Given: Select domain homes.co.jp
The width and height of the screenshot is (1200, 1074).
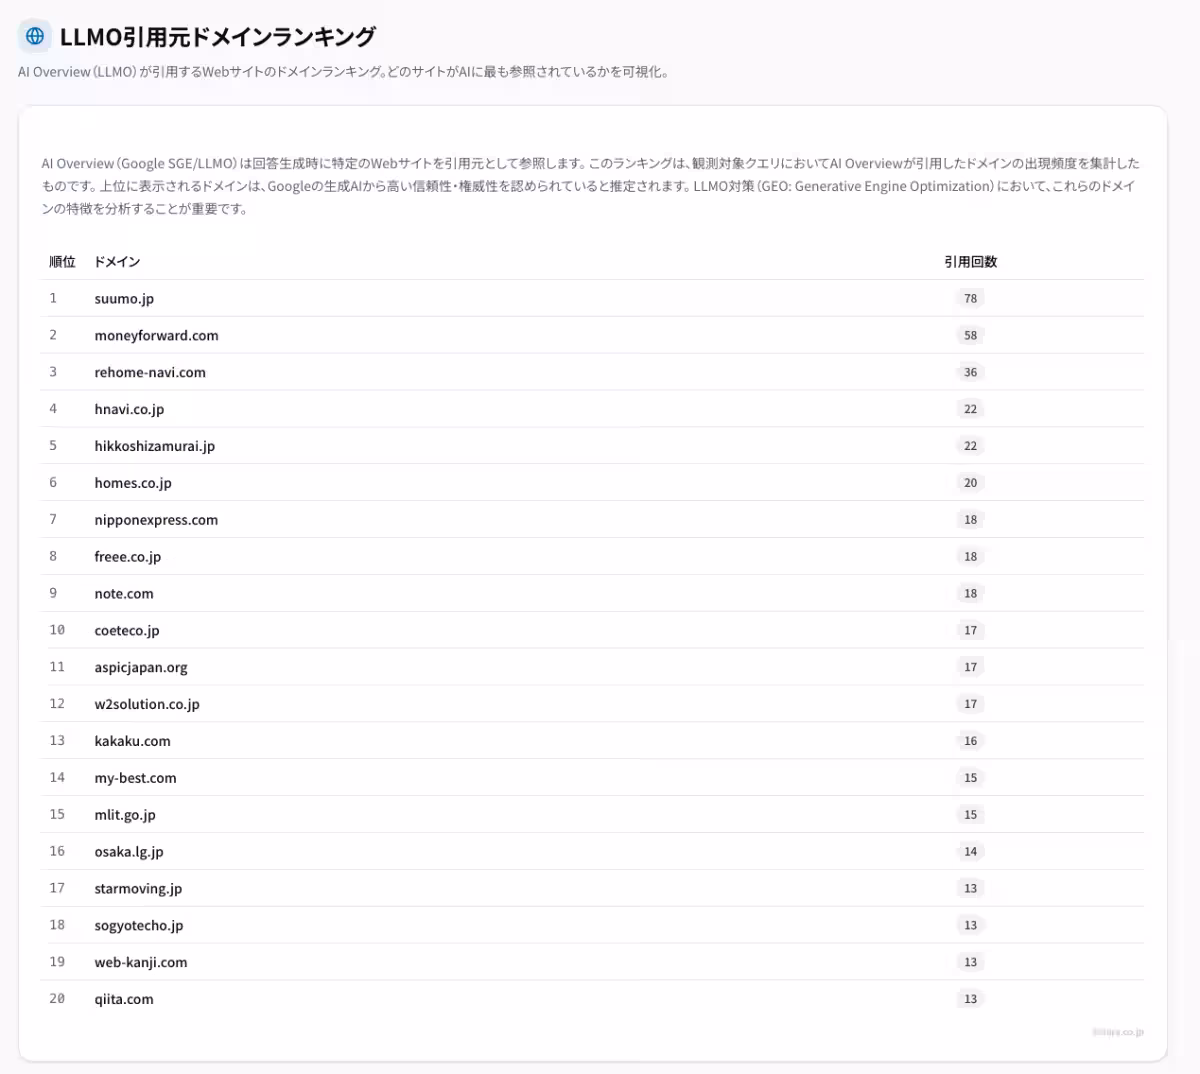Looking at the screenshot, I should click(133, 483).
